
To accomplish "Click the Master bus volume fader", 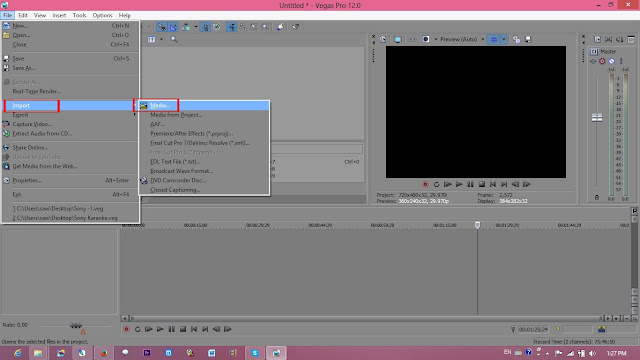I will 597,118.
